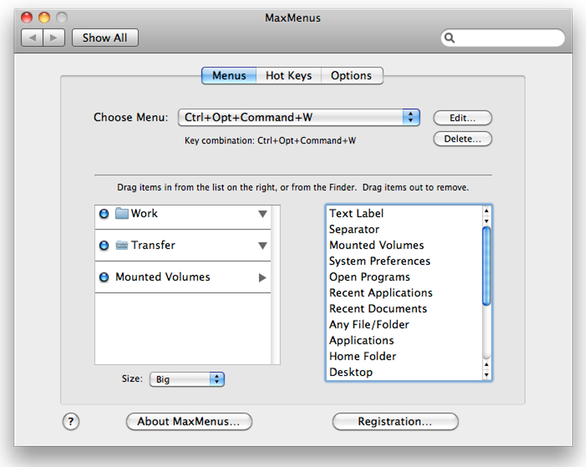Select Applications in the items list
The height and width of the screenshot is (467, 586).
click(x=361, y=340)
